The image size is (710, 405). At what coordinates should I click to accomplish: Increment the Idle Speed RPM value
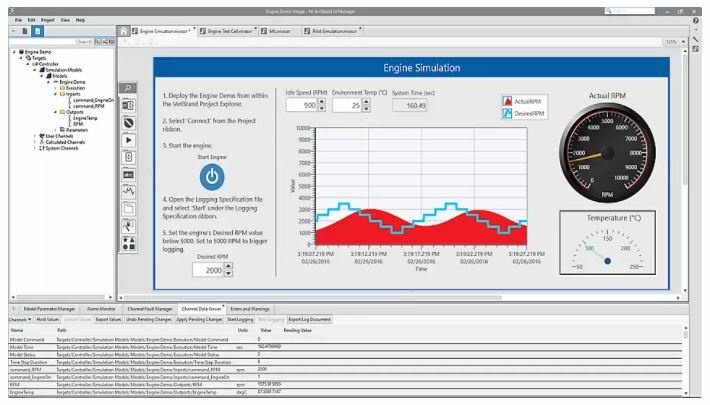[321, 102]
